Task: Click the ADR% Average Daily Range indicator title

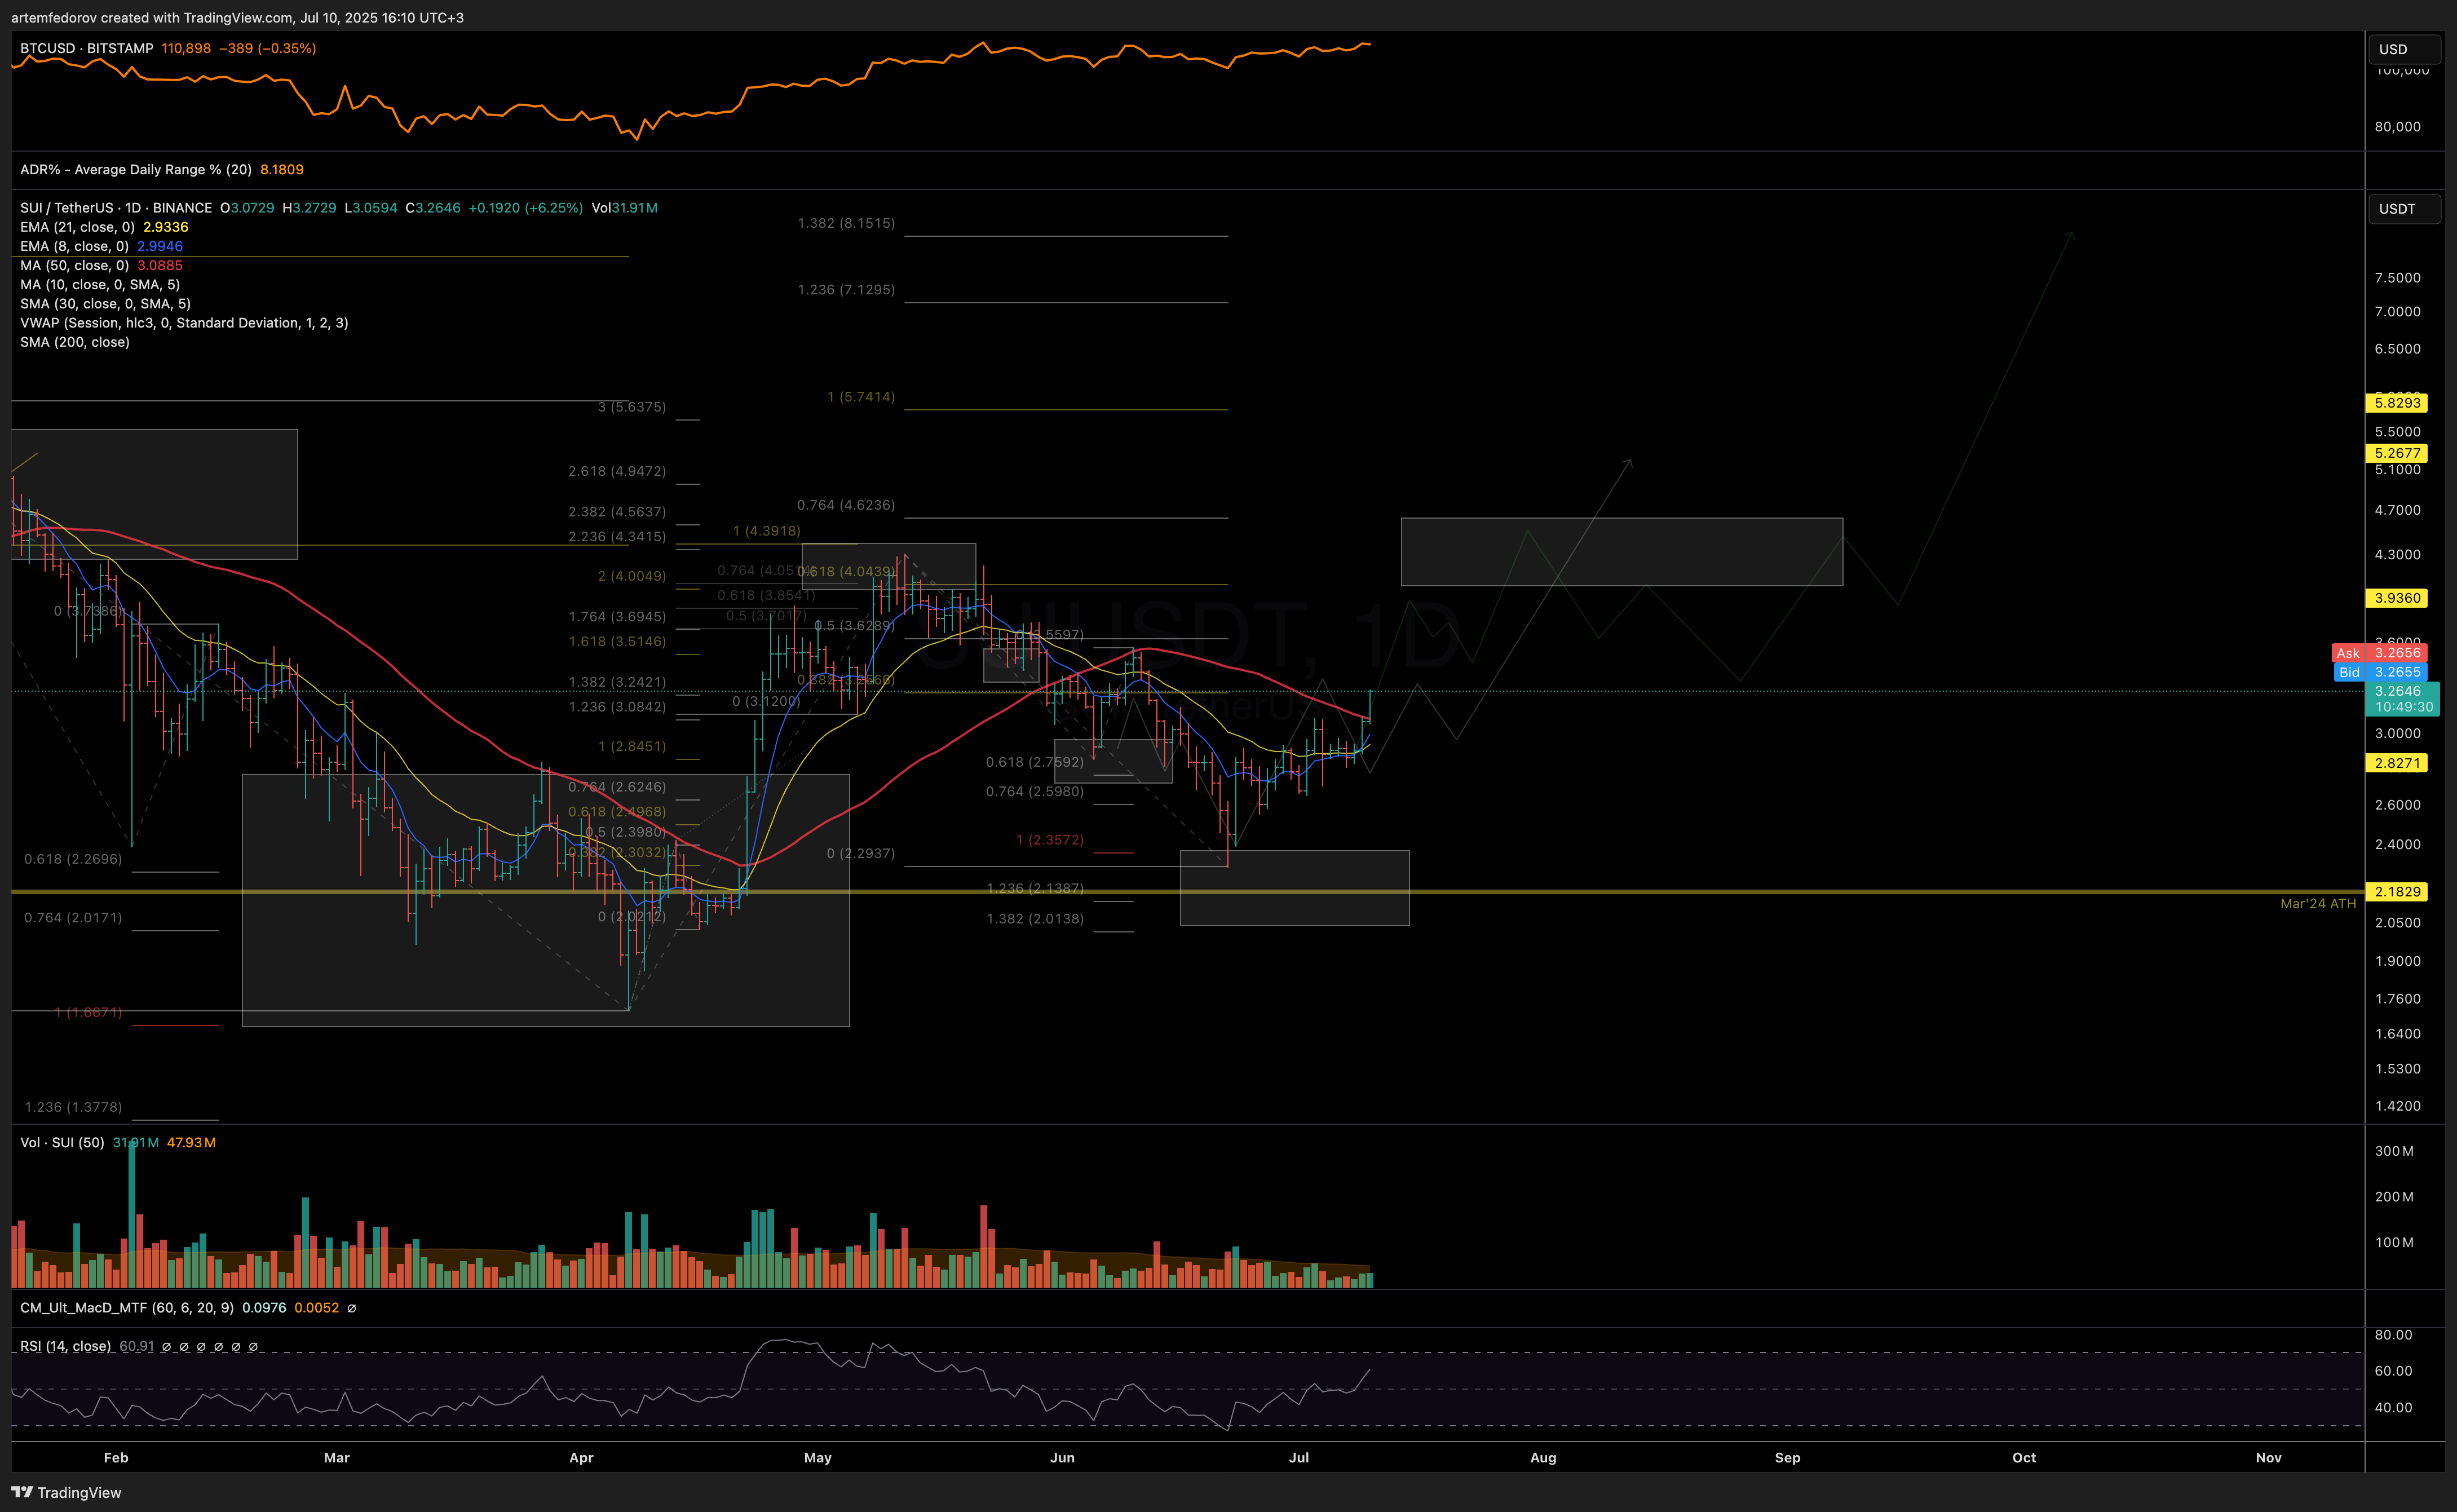Action: pyautogui.click(x=136, y=170)
